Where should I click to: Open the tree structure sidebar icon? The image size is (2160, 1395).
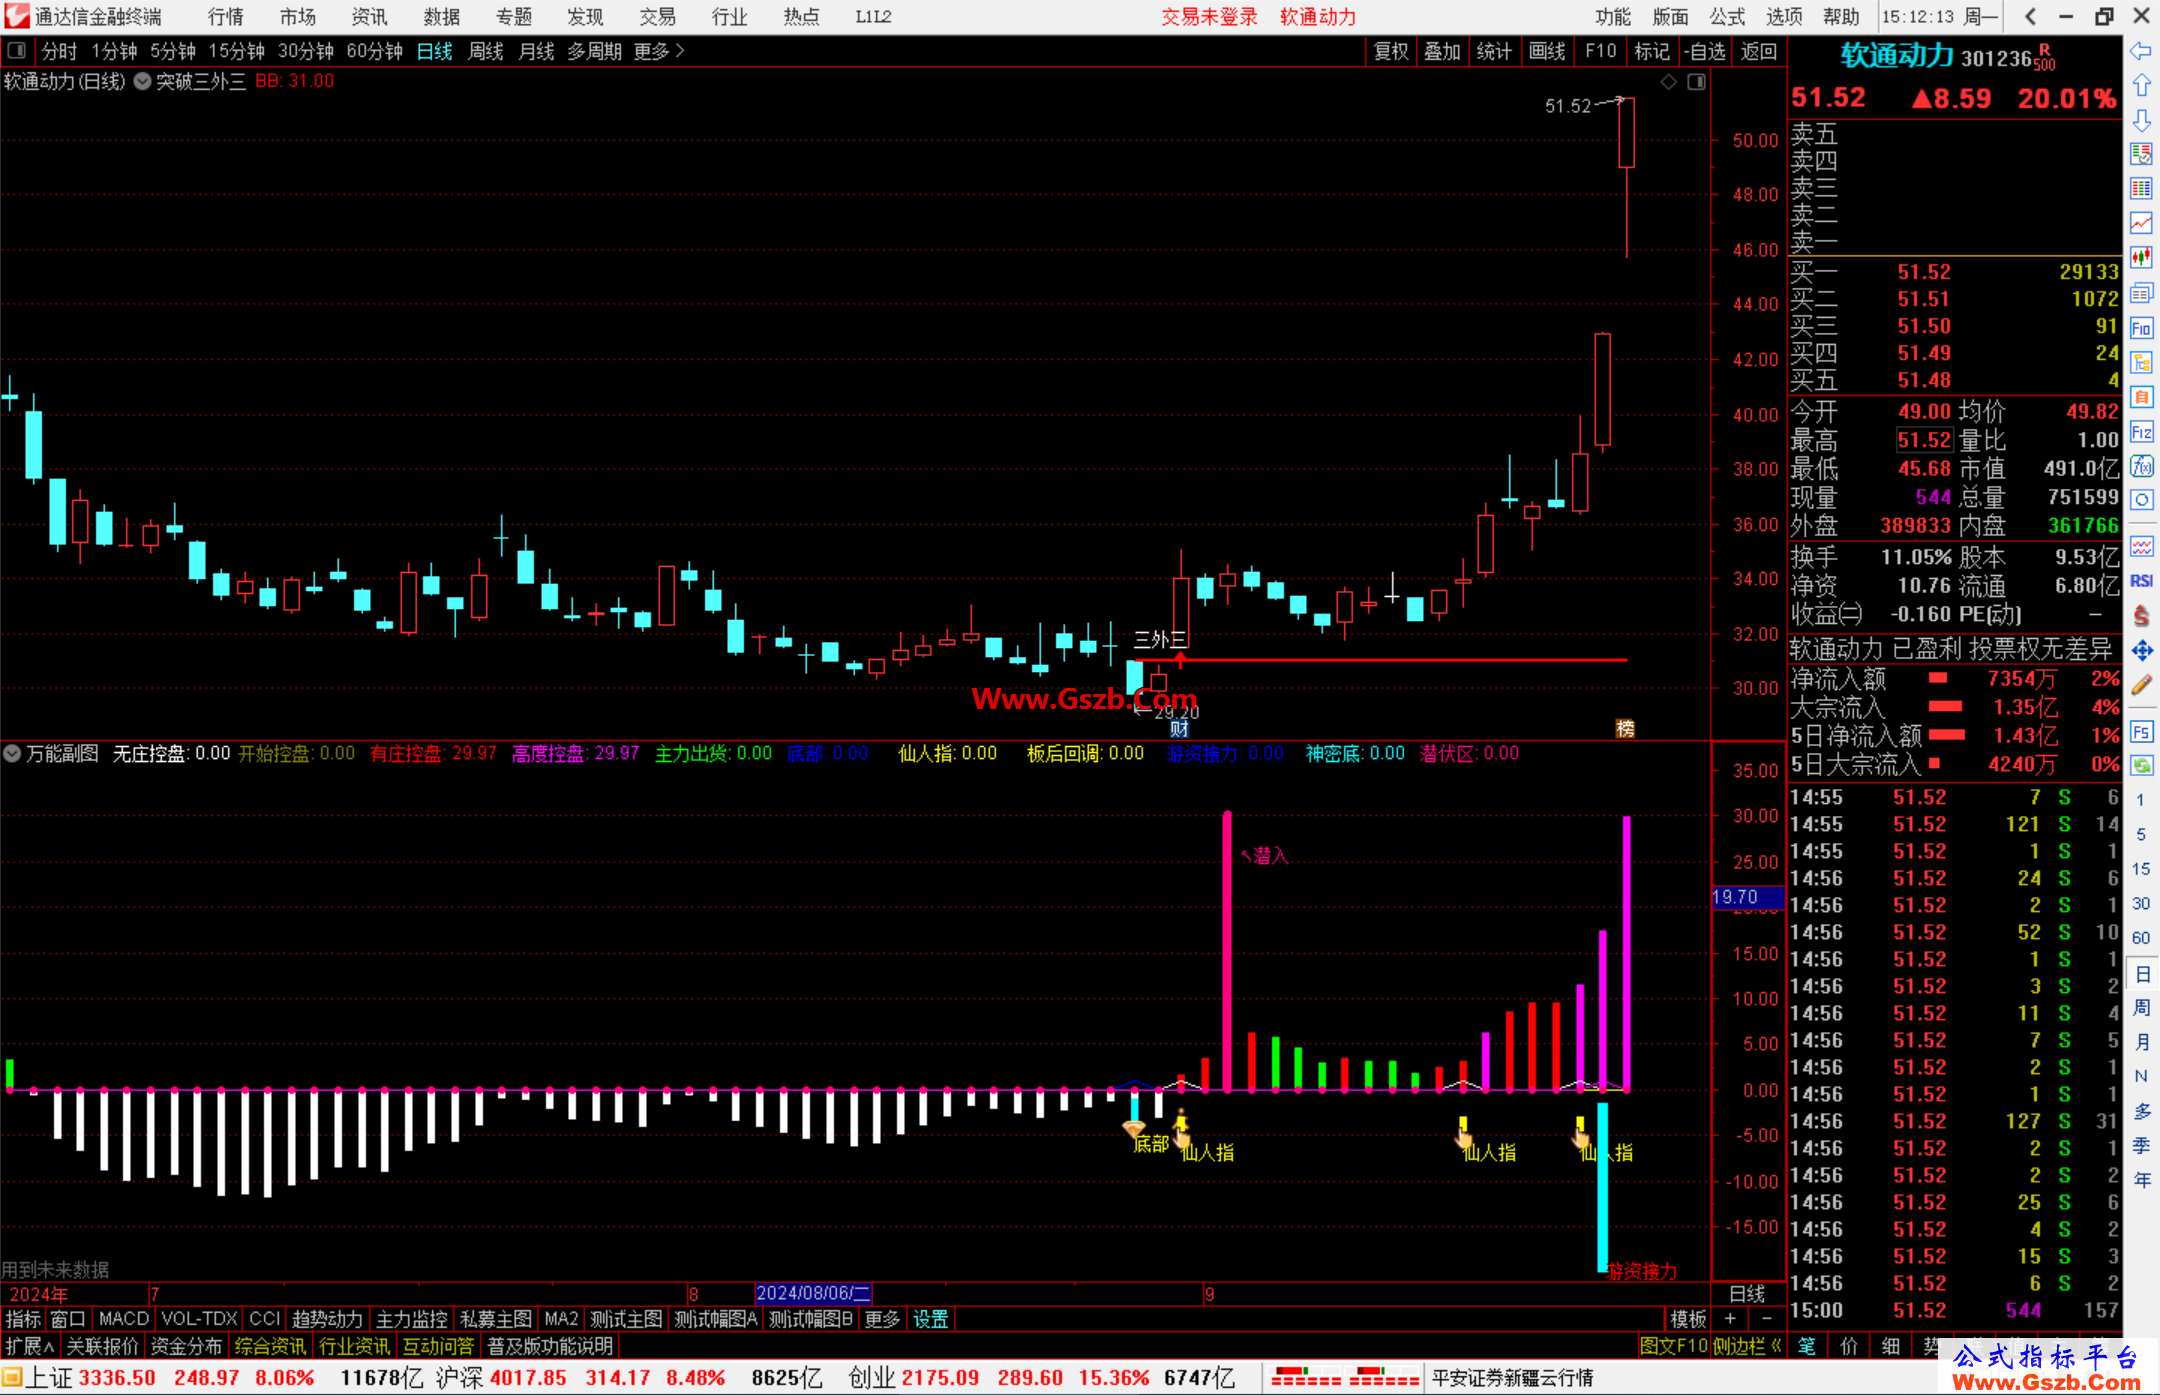[x=2141, y=362]
